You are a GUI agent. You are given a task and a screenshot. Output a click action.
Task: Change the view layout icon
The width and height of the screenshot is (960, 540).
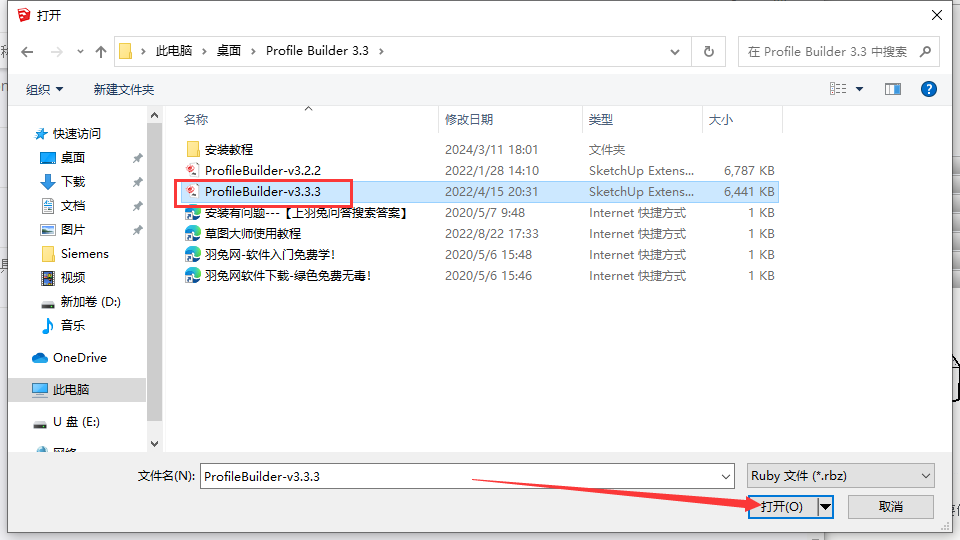838,89
